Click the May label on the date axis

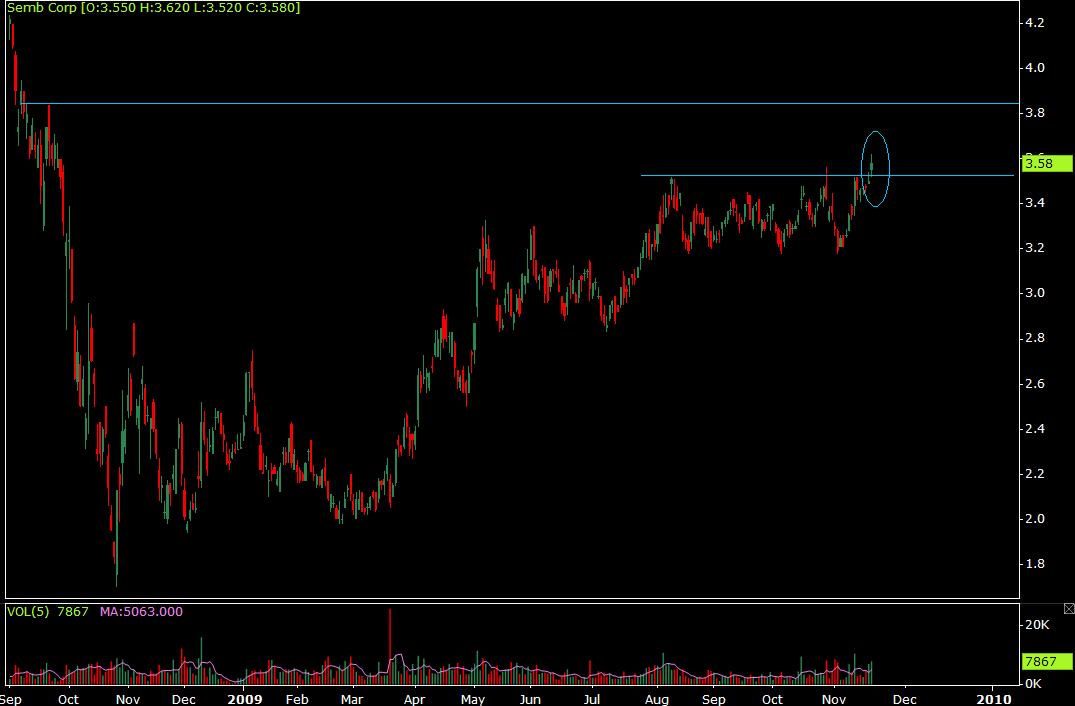(x=473, y=700)
